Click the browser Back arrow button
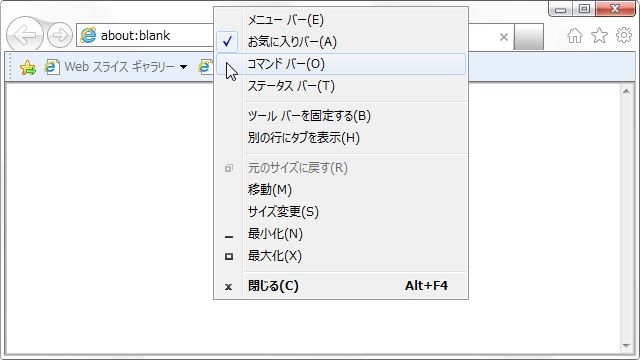Screen dimensions: 640x360 (24, 35)
